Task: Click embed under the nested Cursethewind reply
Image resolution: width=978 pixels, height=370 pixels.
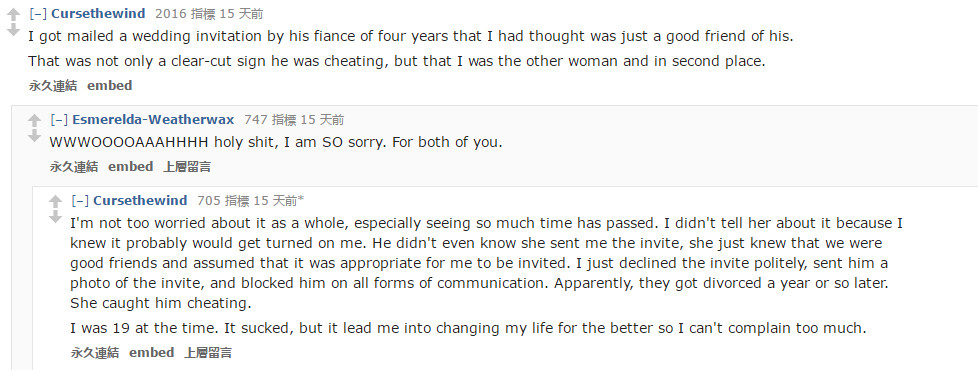Action: tap(152, 353)
